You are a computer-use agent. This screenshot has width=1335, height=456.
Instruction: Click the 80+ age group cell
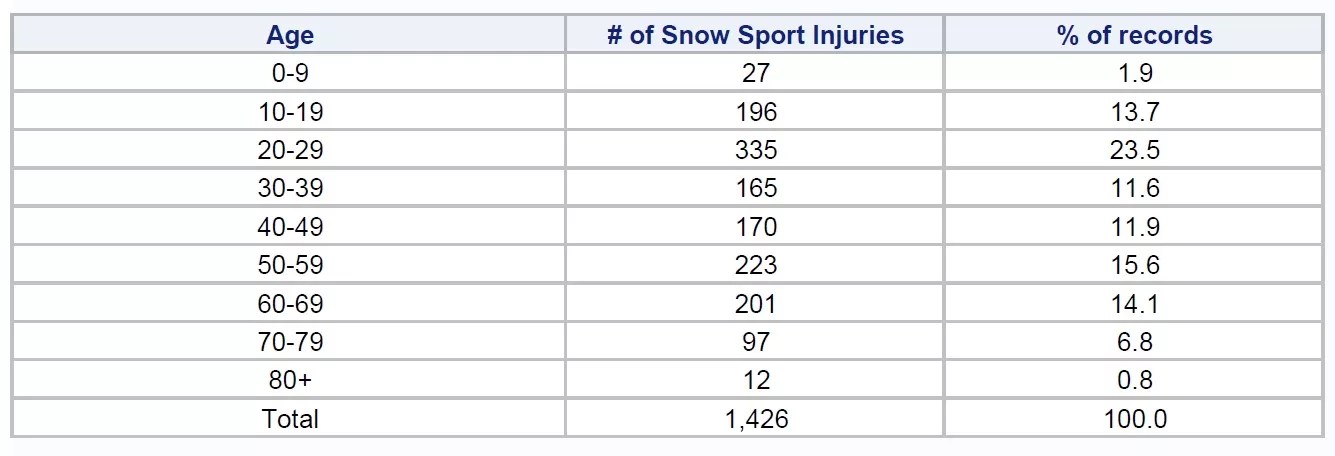(290, 380)
